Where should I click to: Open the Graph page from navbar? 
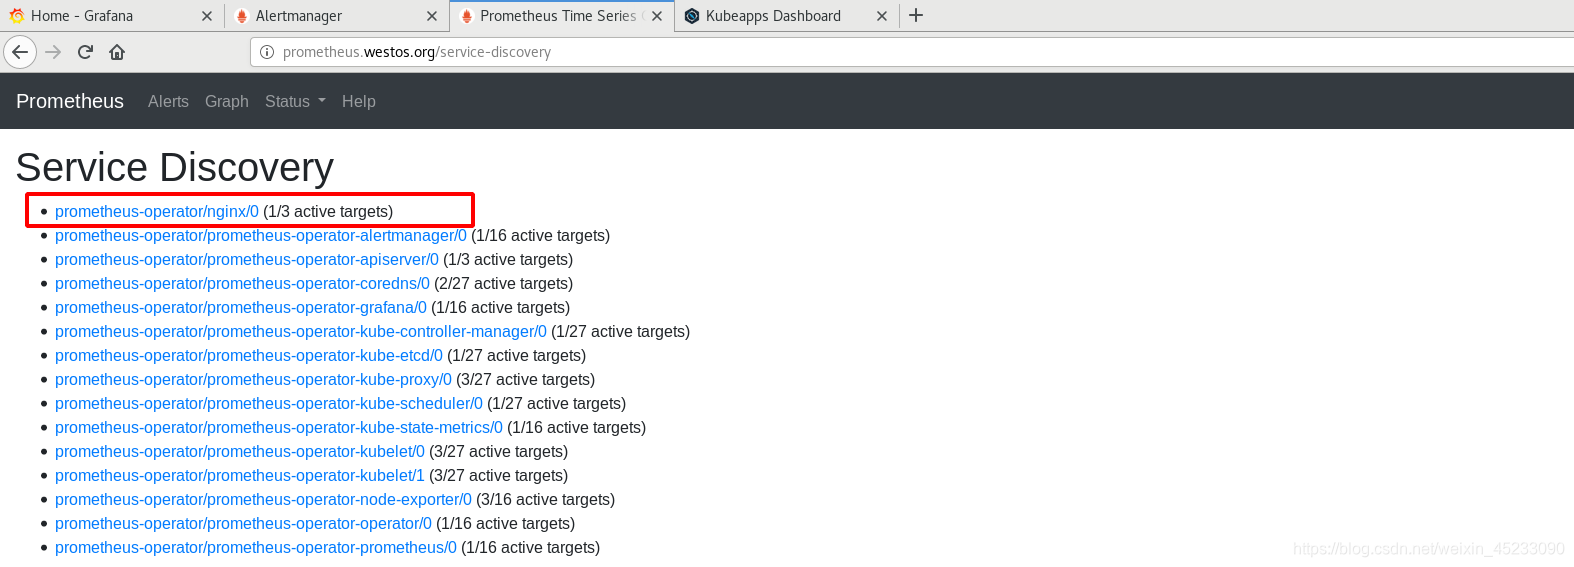tap(227, 101)
